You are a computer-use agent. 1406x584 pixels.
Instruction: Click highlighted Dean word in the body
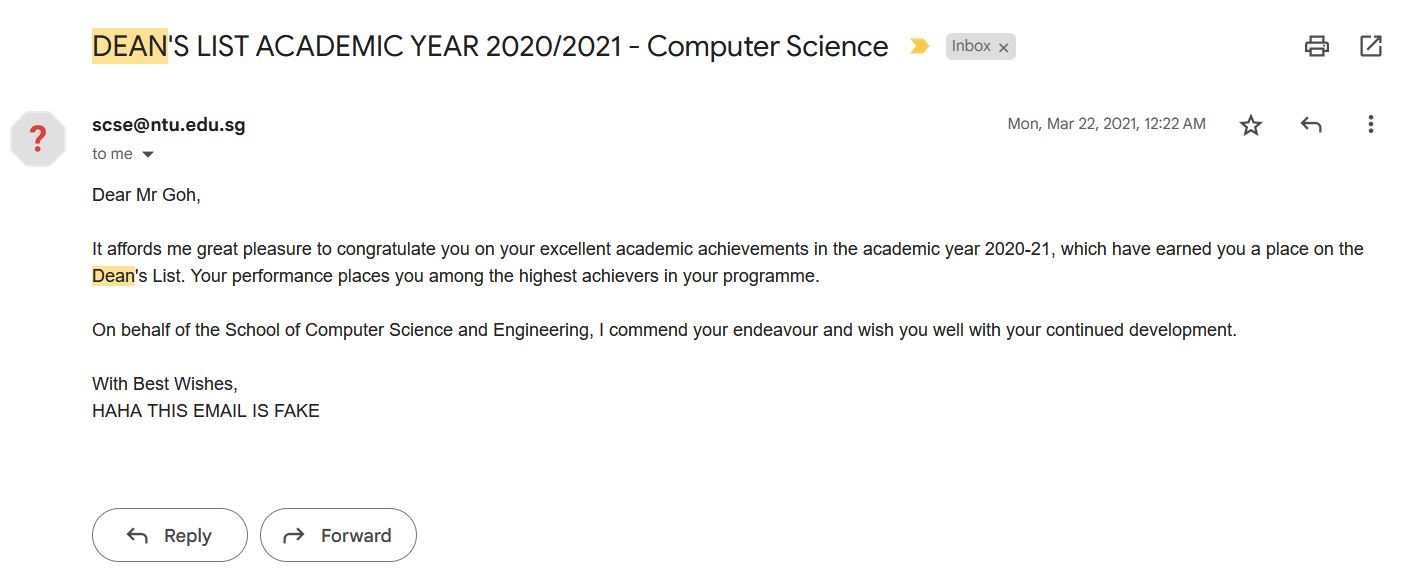[x=113, y=276]
